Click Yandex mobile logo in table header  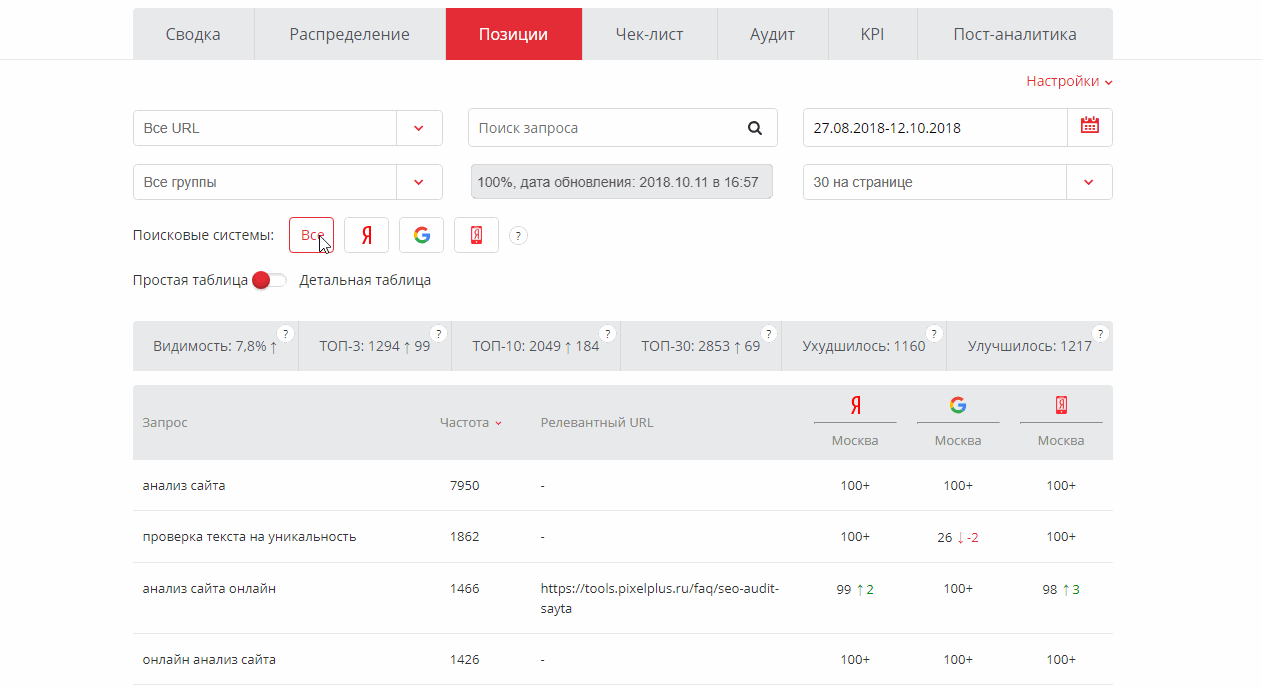(x=1061, y=405)
